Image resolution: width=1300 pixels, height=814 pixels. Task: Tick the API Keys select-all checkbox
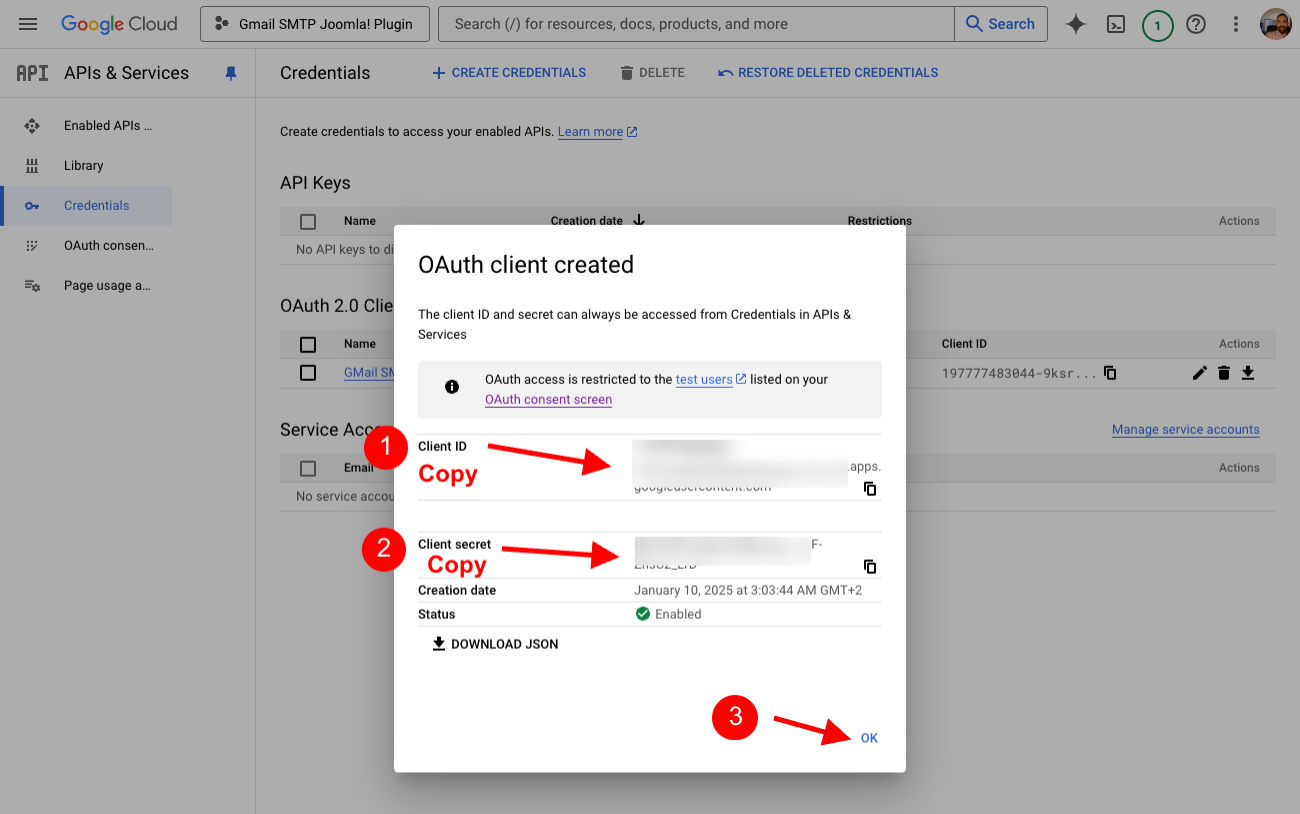coord(308,222)
